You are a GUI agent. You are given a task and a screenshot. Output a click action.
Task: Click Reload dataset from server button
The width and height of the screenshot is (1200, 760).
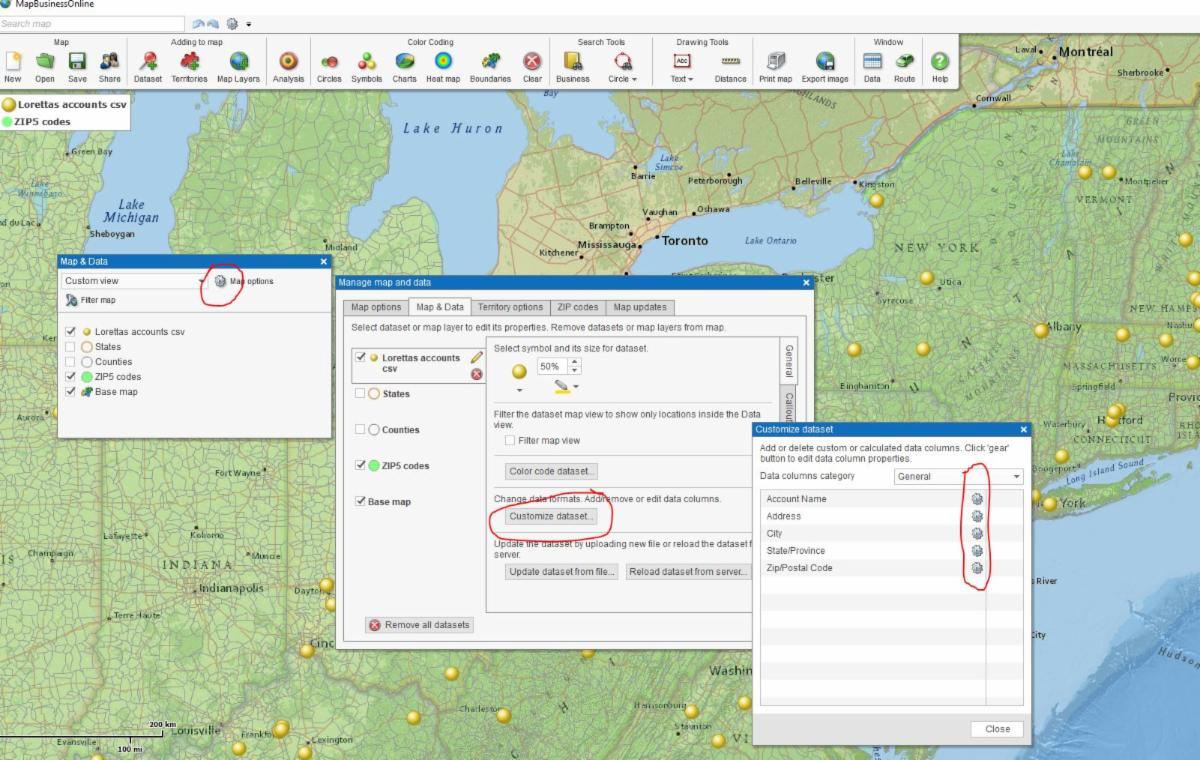pyautogui.click(x=688, y=572)
